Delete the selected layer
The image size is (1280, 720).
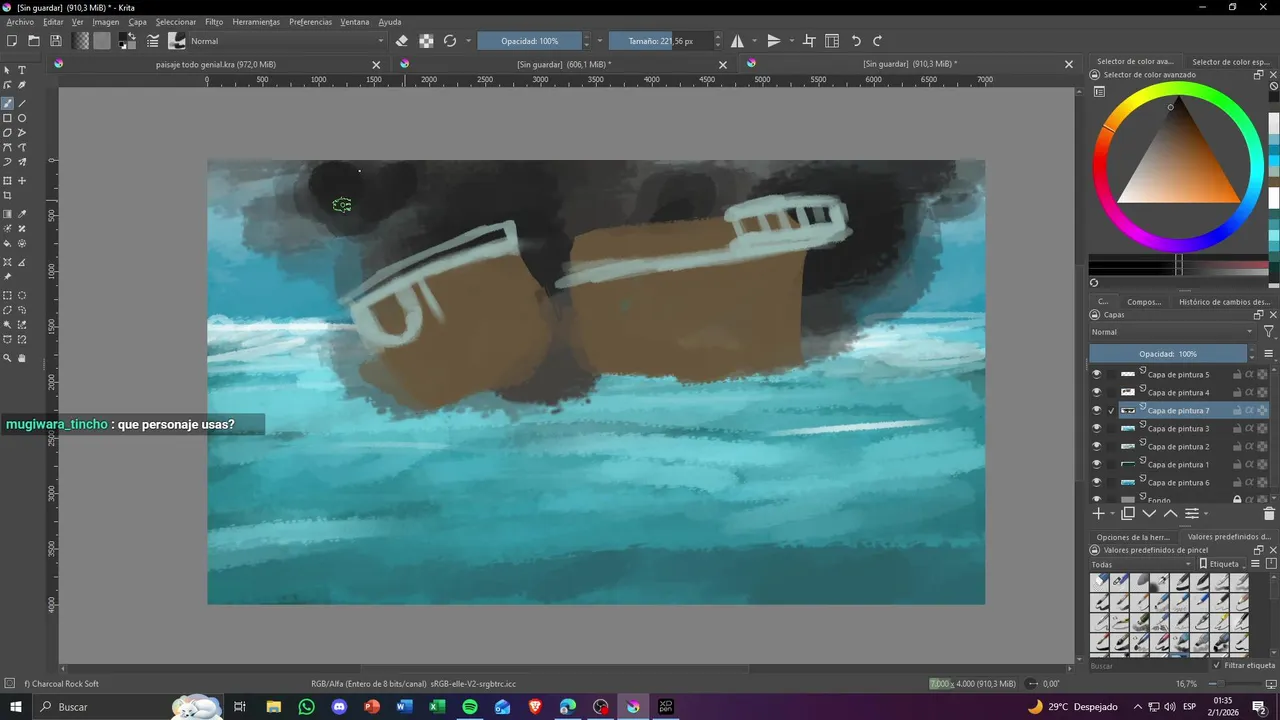pos(1269,513)
